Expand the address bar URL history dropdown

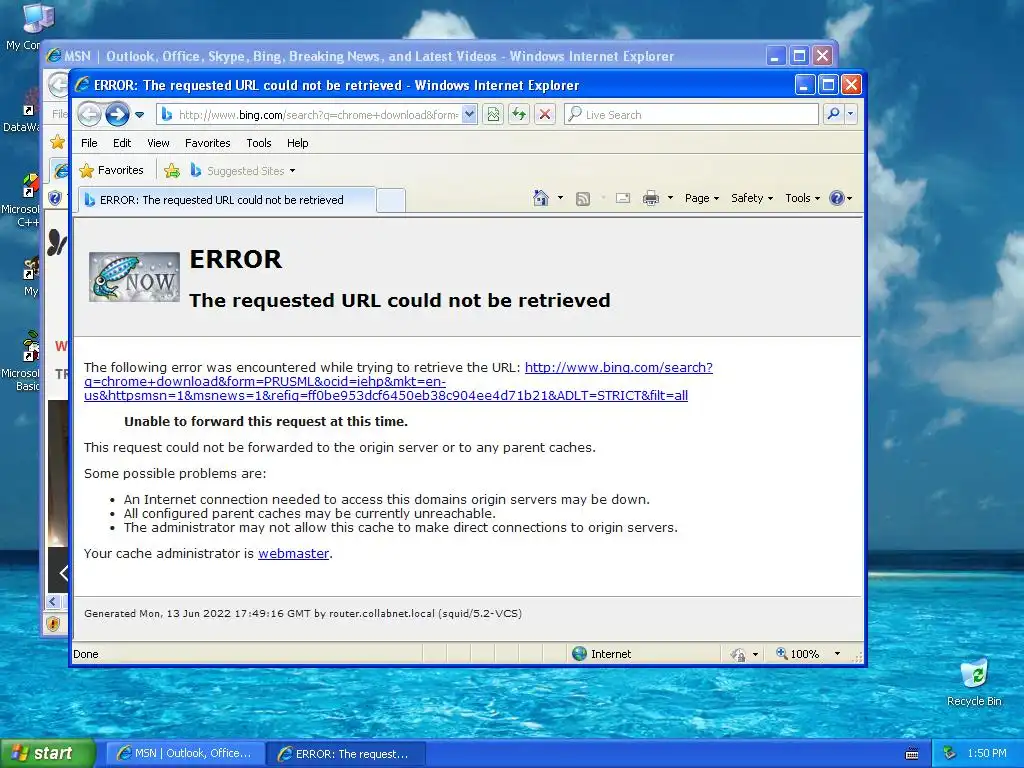point(469,115)
